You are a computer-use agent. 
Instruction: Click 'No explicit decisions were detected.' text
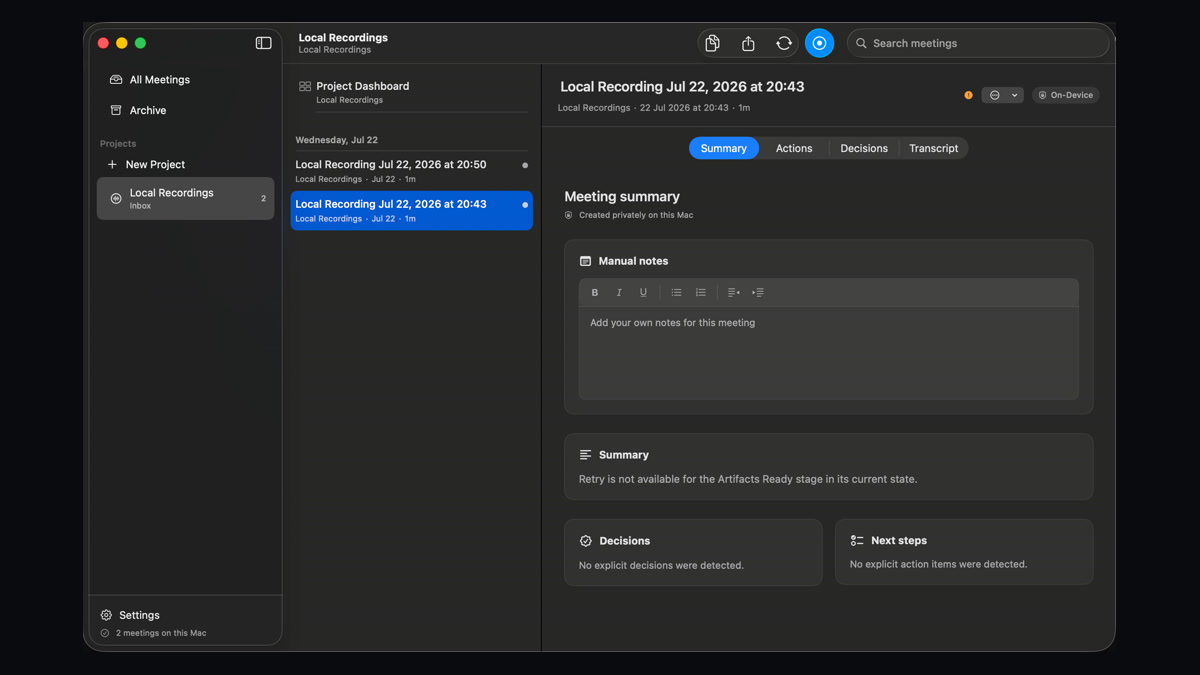661,565
